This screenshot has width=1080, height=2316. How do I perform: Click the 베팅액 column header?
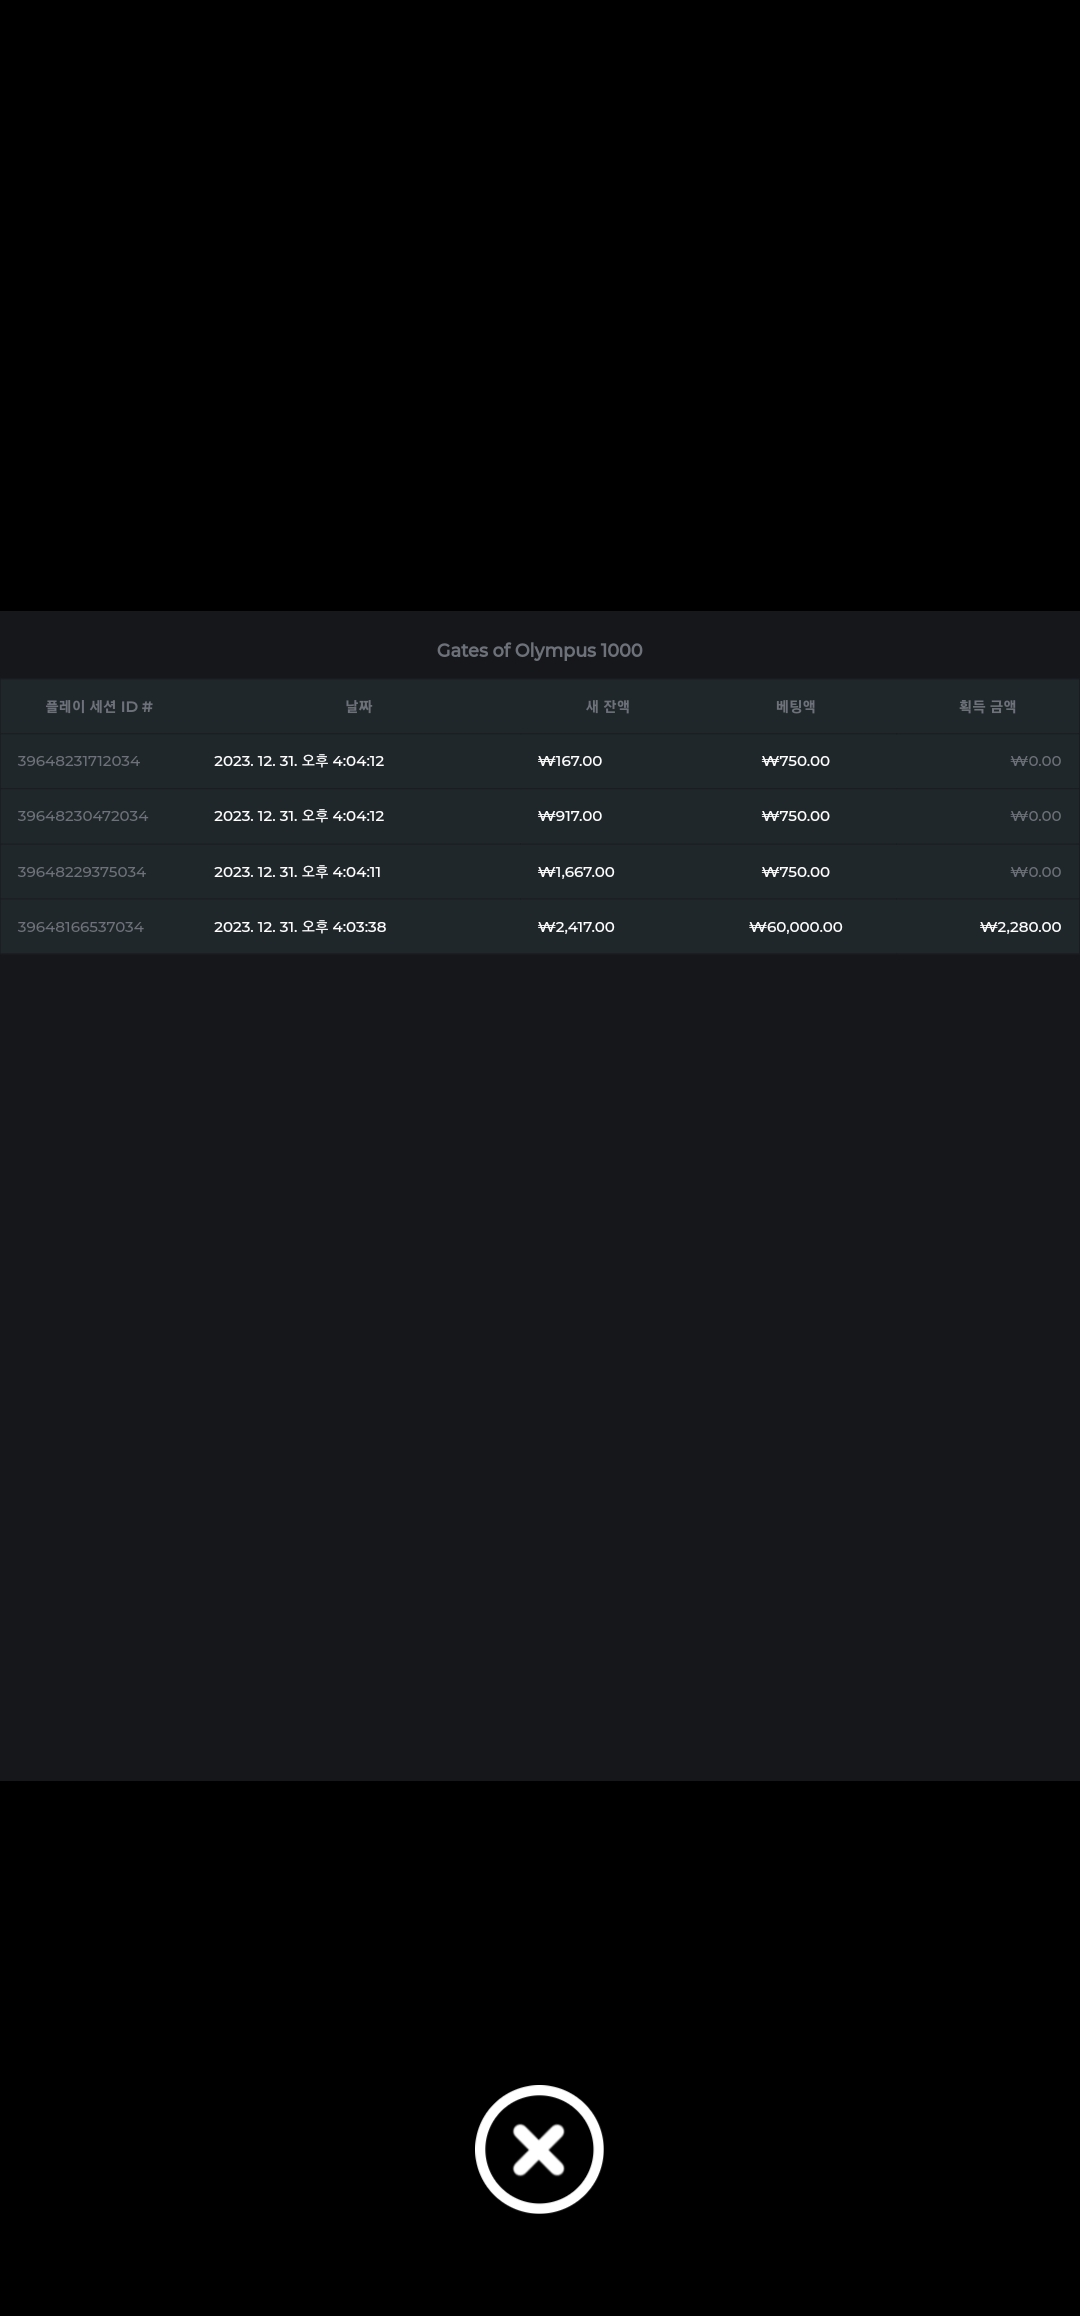tap(796, 706)
